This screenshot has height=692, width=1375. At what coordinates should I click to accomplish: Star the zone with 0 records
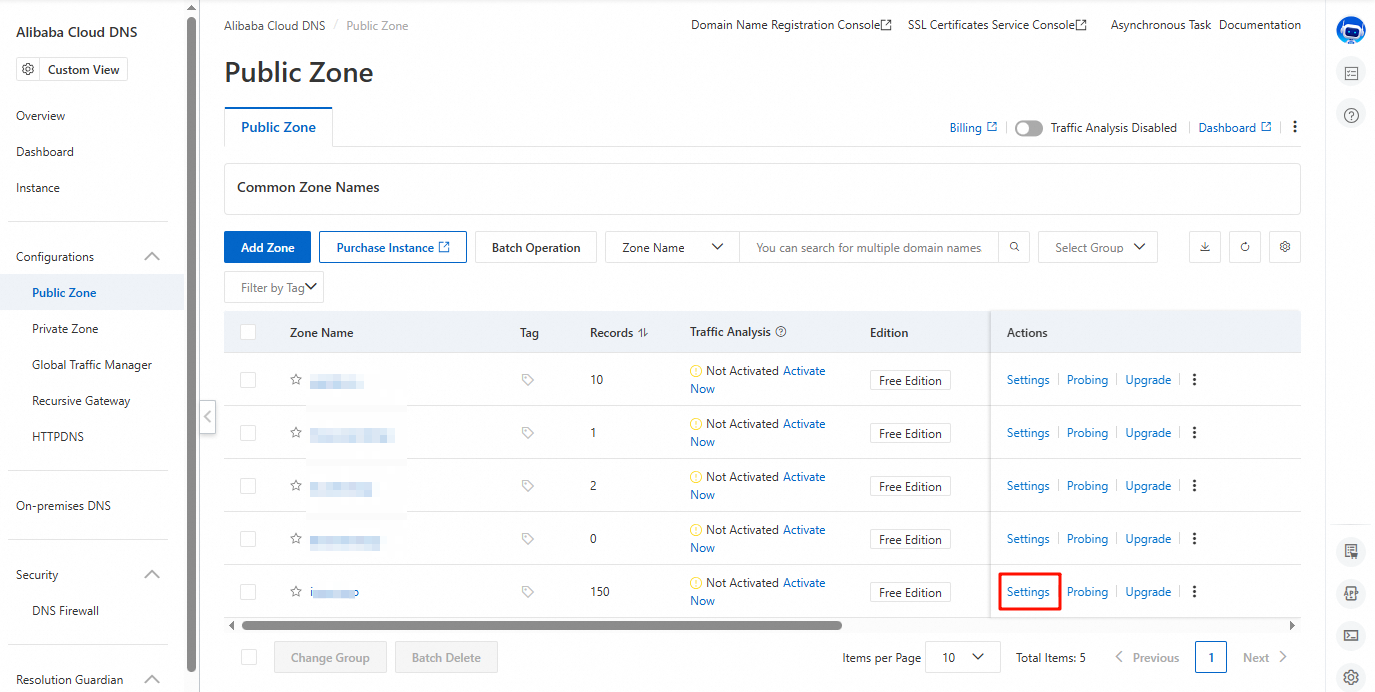pyautogui.click(x=296, y=538)
